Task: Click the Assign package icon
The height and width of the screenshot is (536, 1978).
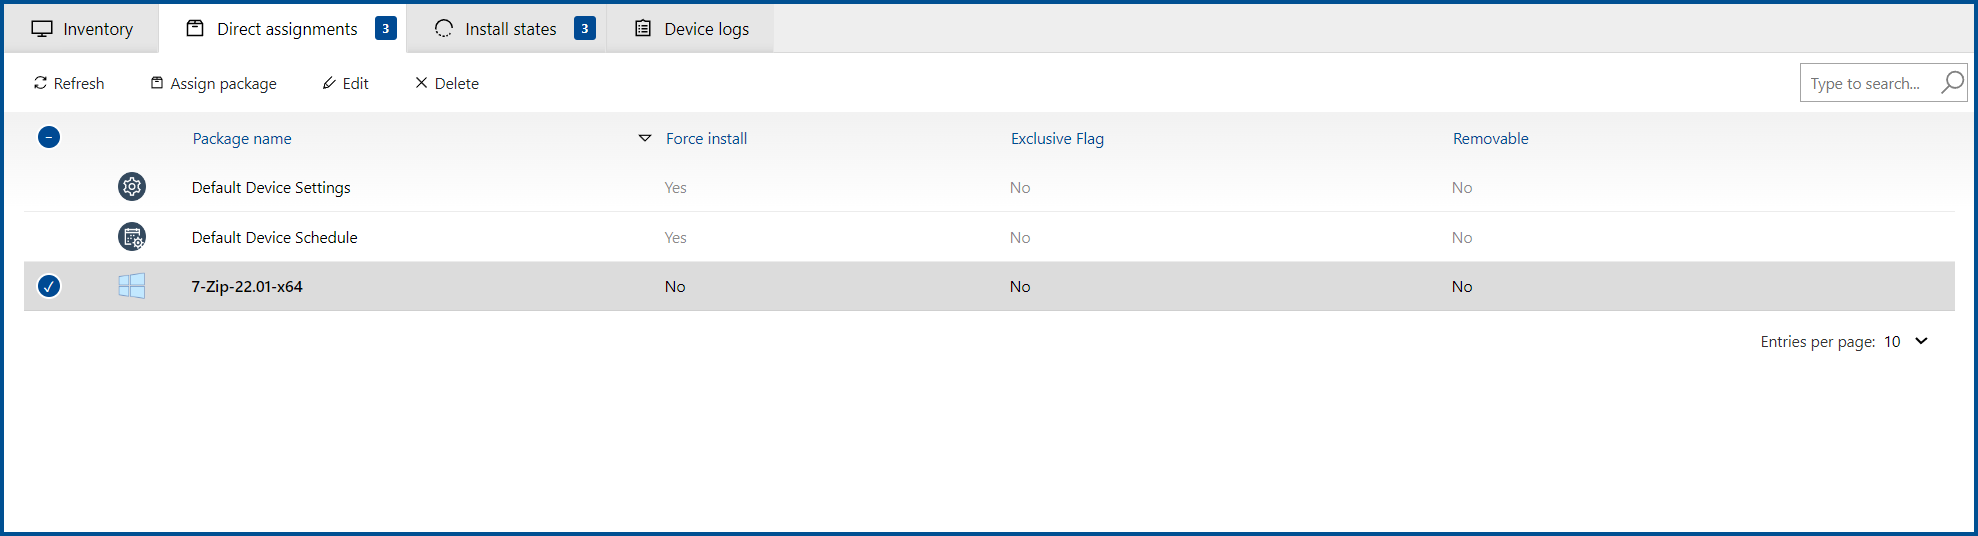Action: coord(157,83)
